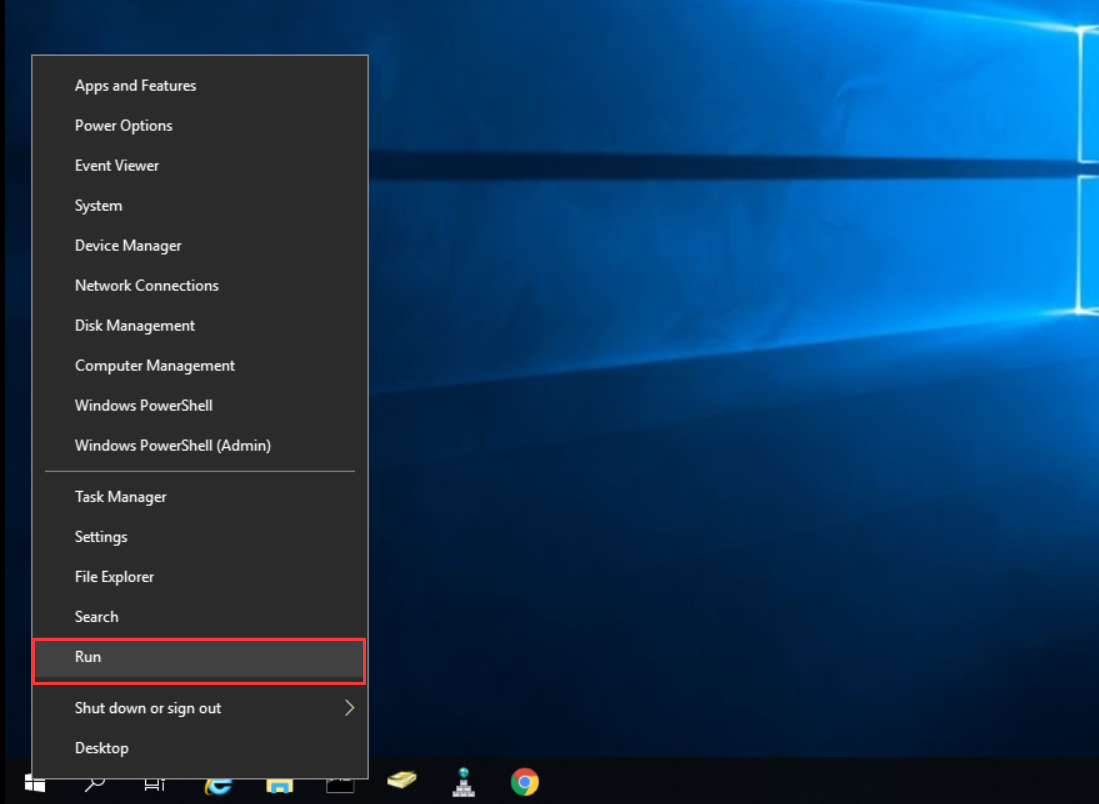The image size is (1099, 804).
Task: Open the Store icon in taskbar
Action: (x=280, y=784)
